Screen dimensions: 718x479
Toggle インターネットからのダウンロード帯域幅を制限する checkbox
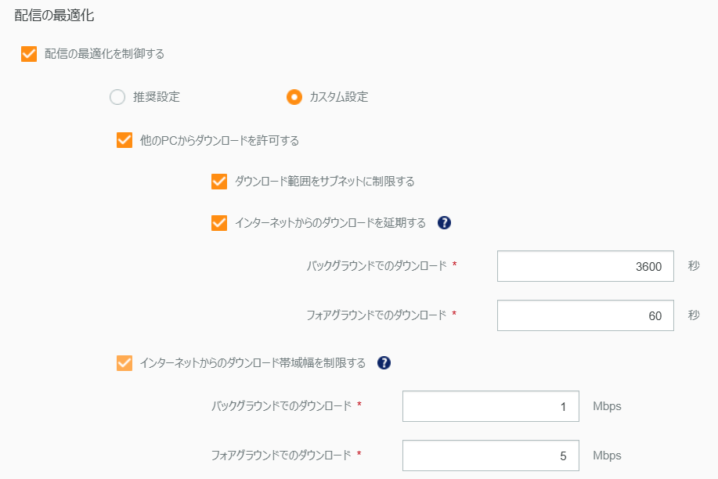coord(124,363)
